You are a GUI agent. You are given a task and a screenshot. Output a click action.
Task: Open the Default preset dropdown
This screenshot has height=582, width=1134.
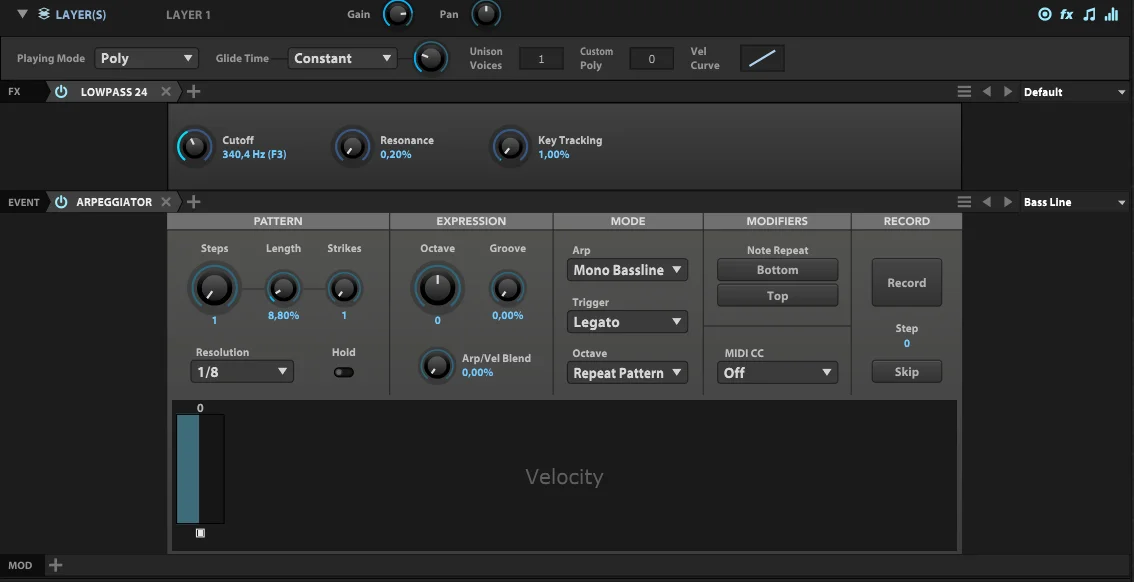tap(1075, 92)
